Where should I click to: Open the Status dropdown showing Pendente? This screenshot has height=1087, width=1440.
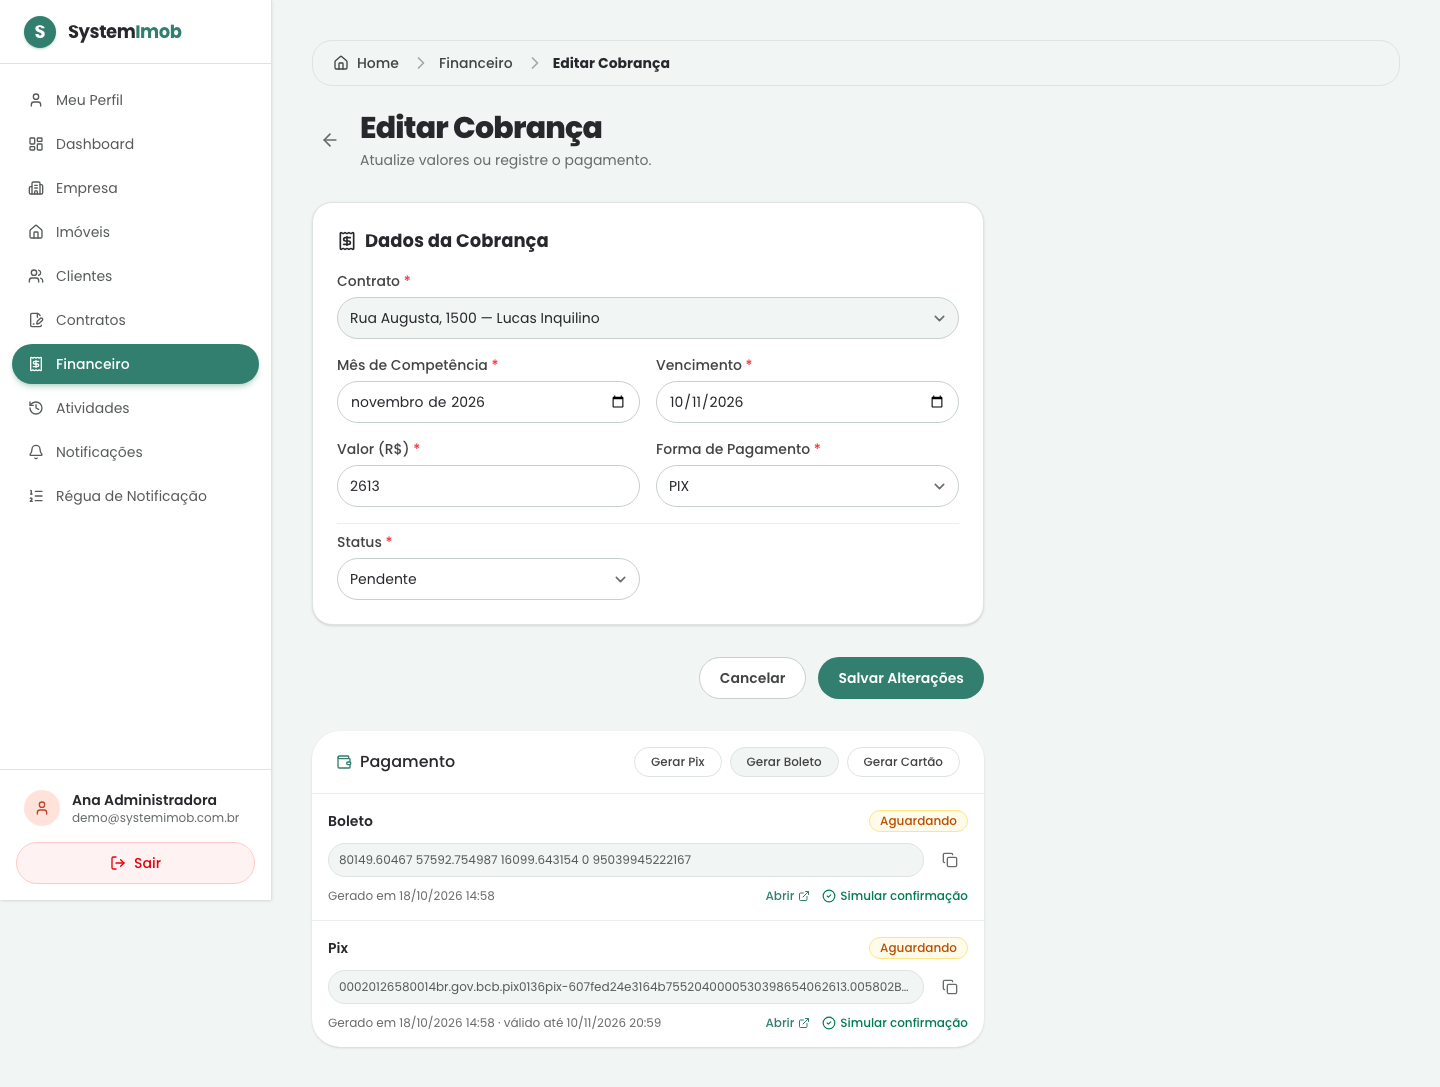488,579
